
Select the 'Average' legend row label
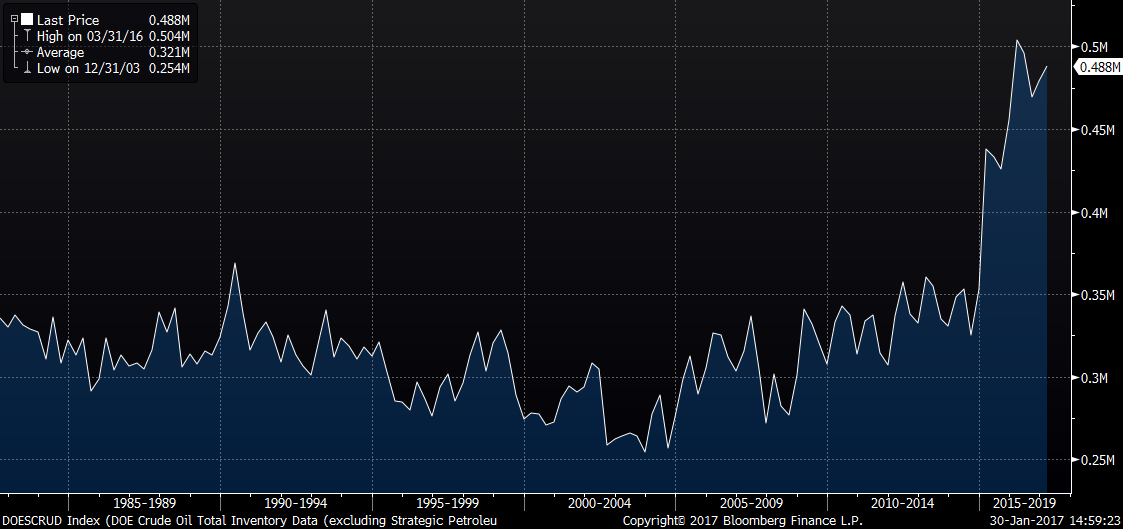(x=60, y=52)
